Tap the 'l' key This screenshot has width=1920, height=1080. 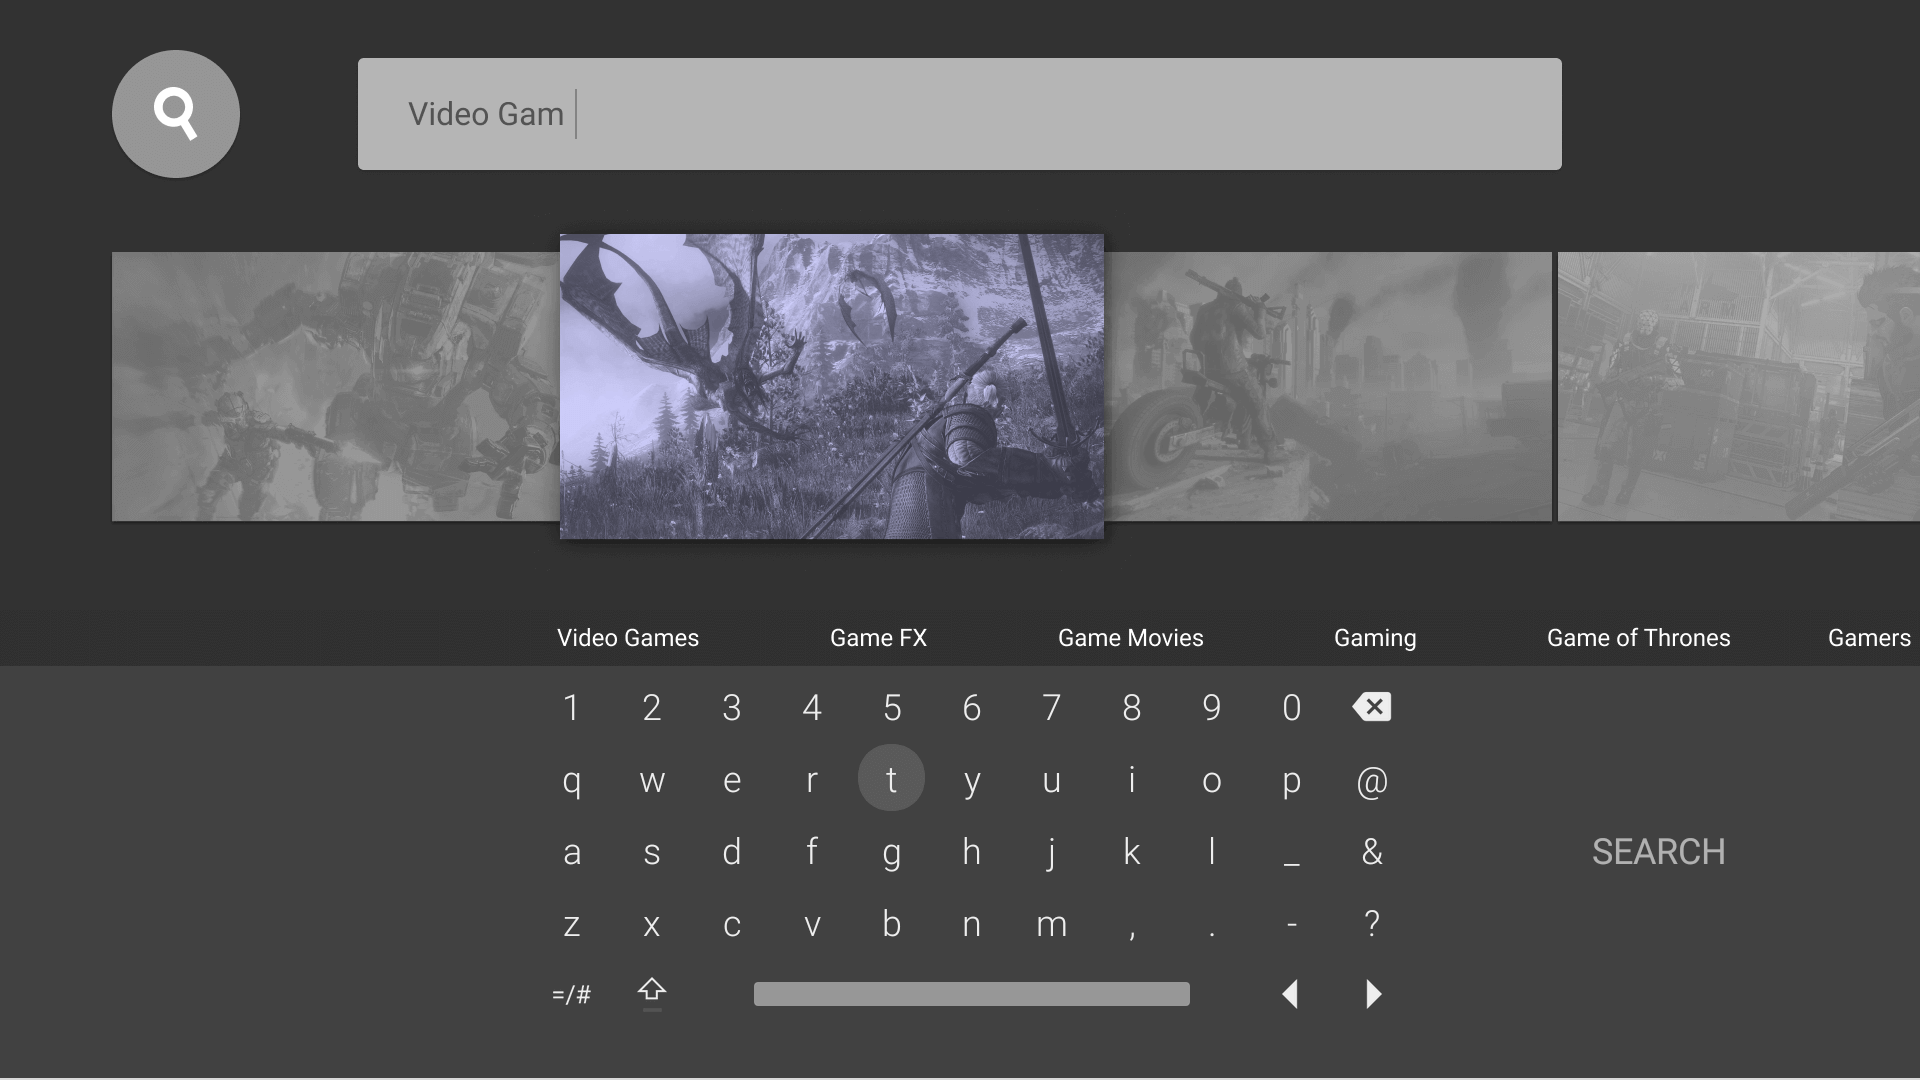(x=1212, y=852)
